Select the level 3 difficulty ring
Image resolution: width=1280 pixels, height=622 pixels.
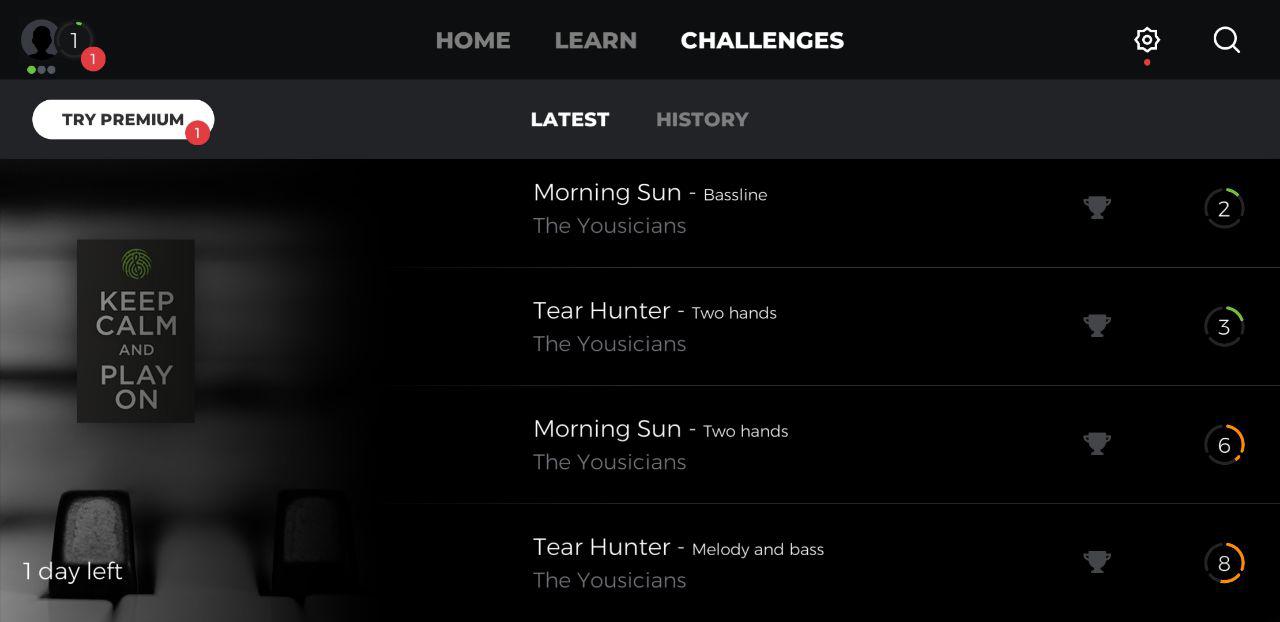(x=1224, y=326)
